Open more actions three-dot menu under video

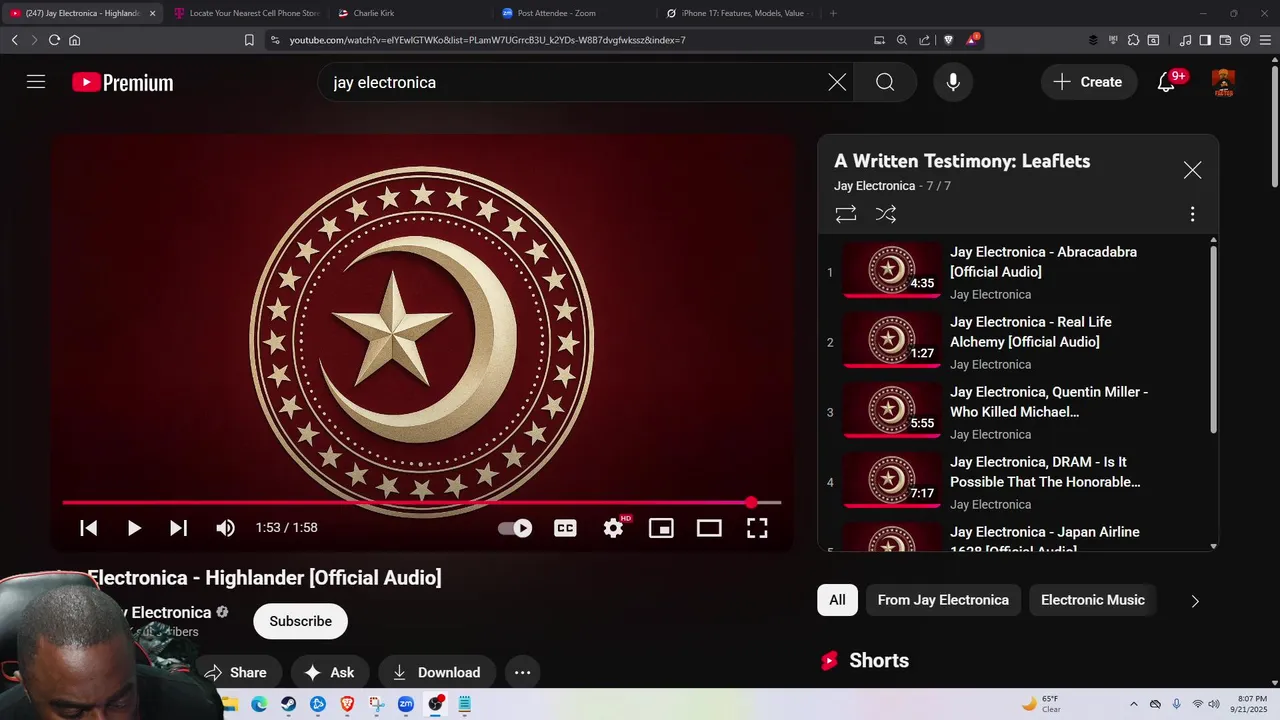(522, 673)
